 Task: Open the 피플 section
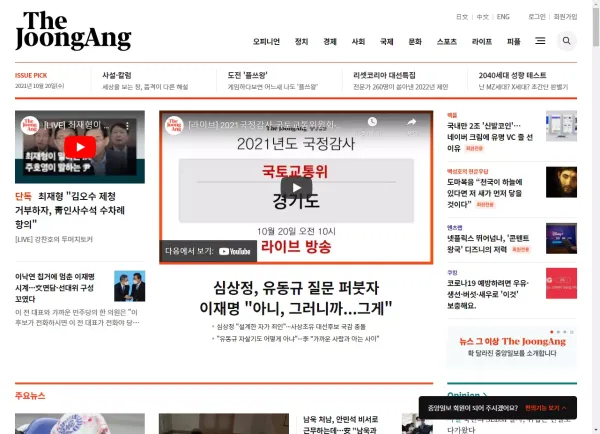tap(514, 41)
